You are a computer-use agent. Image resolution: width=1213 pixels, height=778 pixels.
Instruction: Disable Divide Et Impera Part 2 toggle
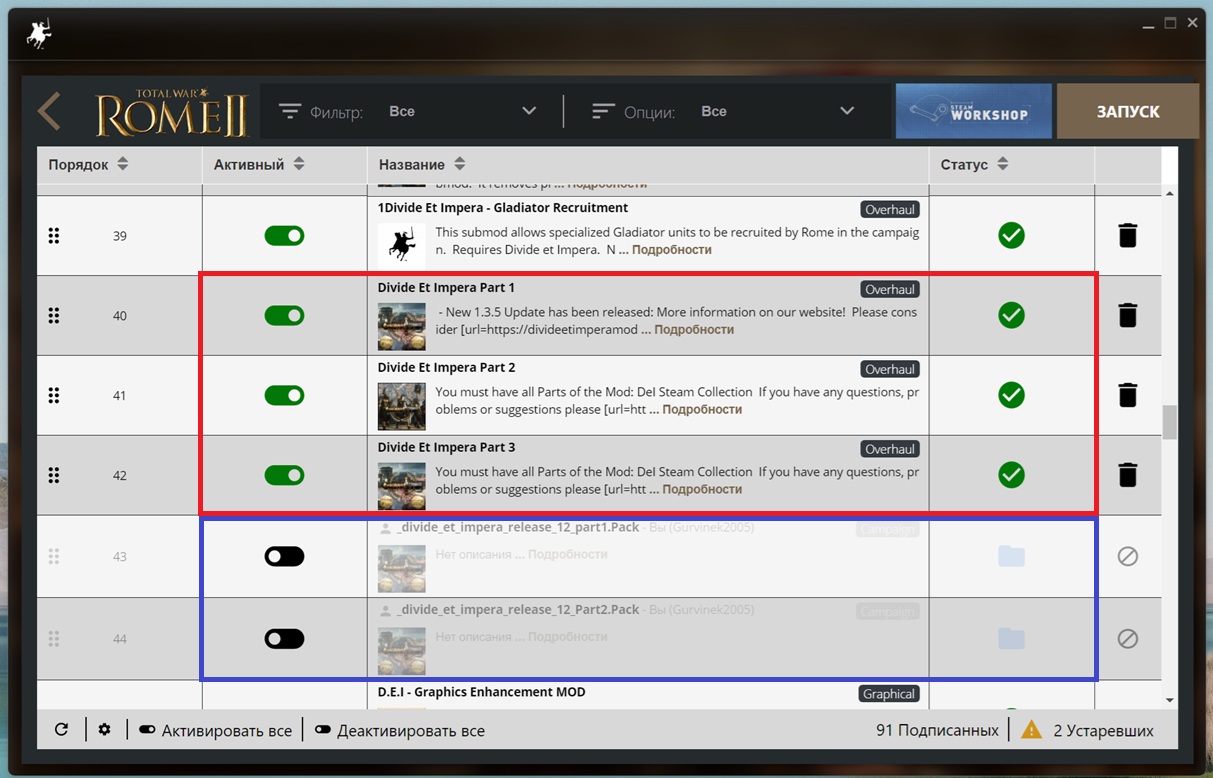tap(284, 395)
